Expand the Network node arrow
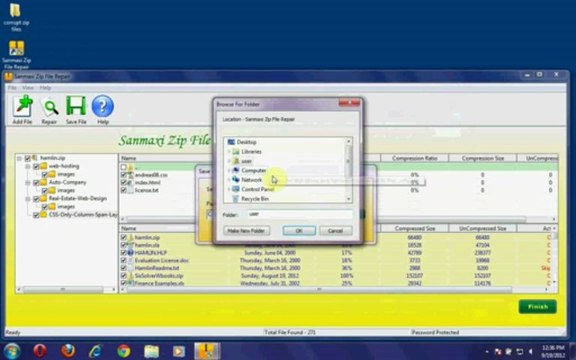576x360 pixels. 229,180
